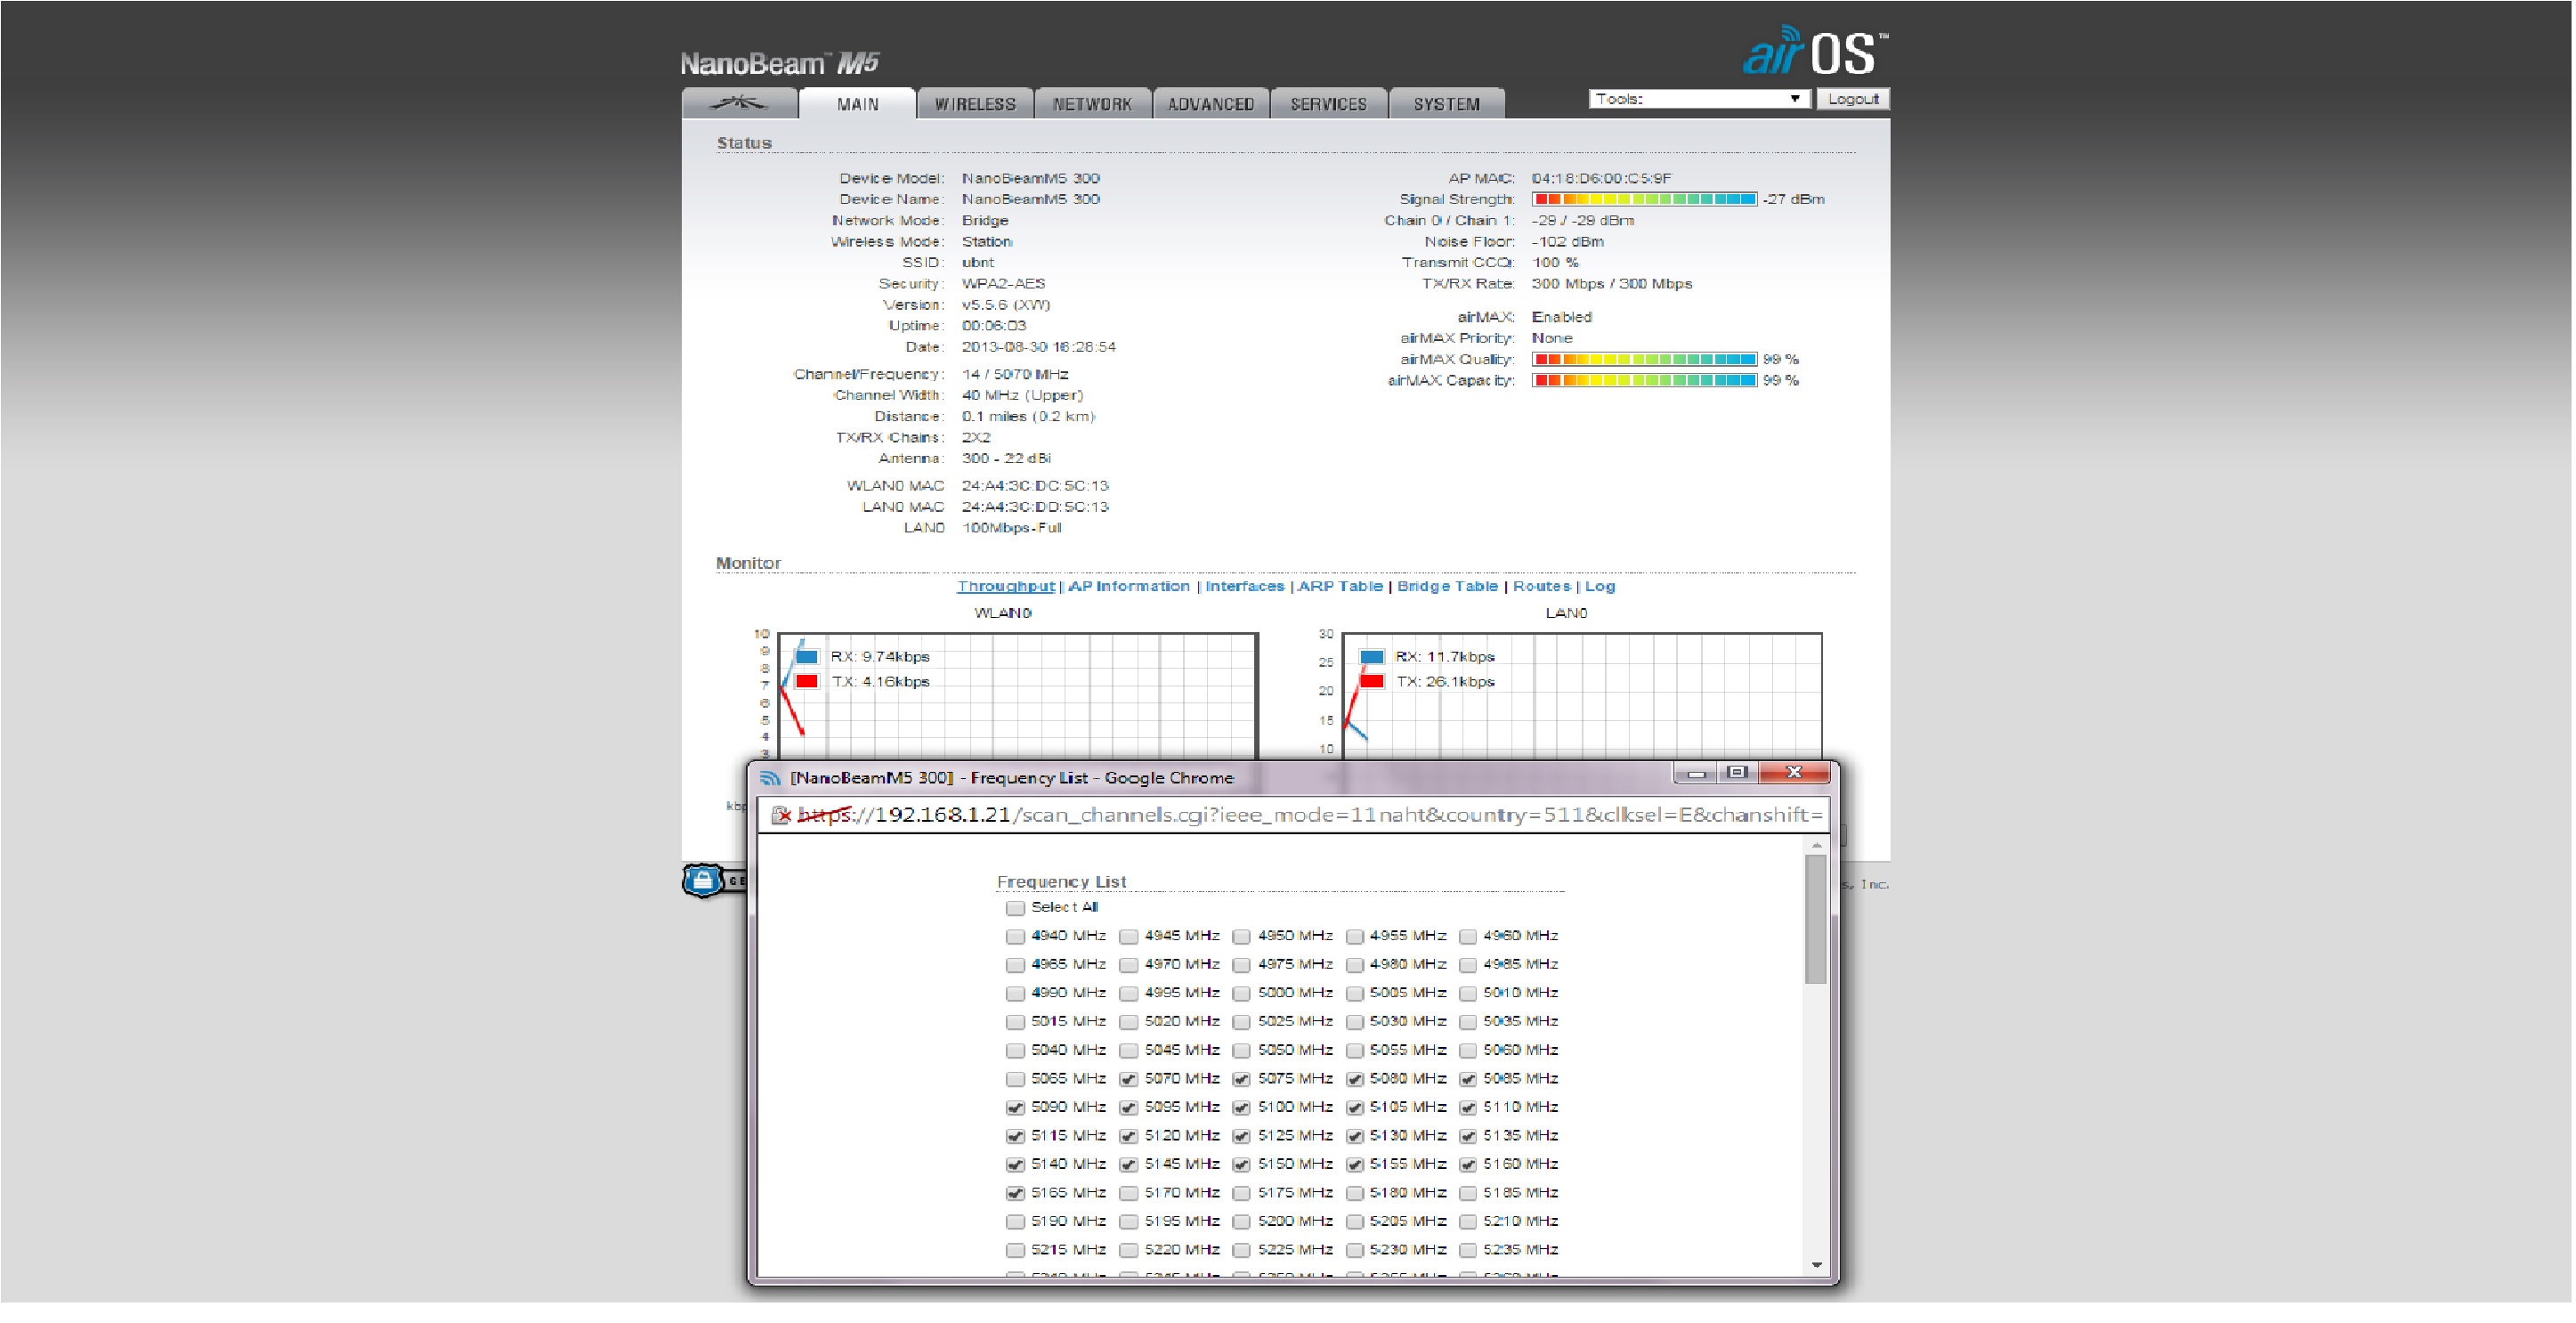
Task: Open the SYSTEM tab
Action: [1446, 103]
